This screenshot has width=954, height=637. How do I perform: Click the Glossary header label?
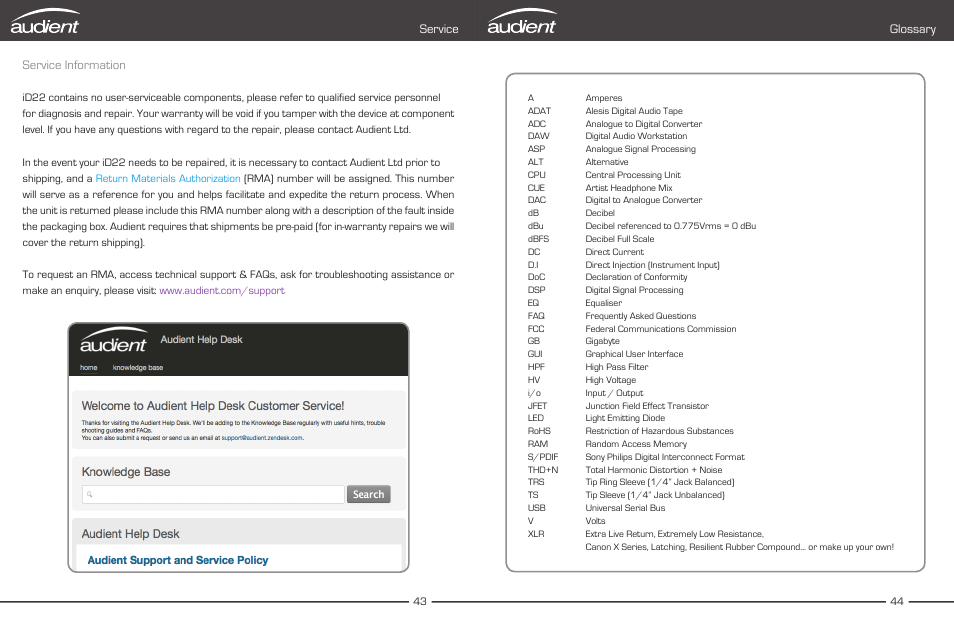(913, 29)
